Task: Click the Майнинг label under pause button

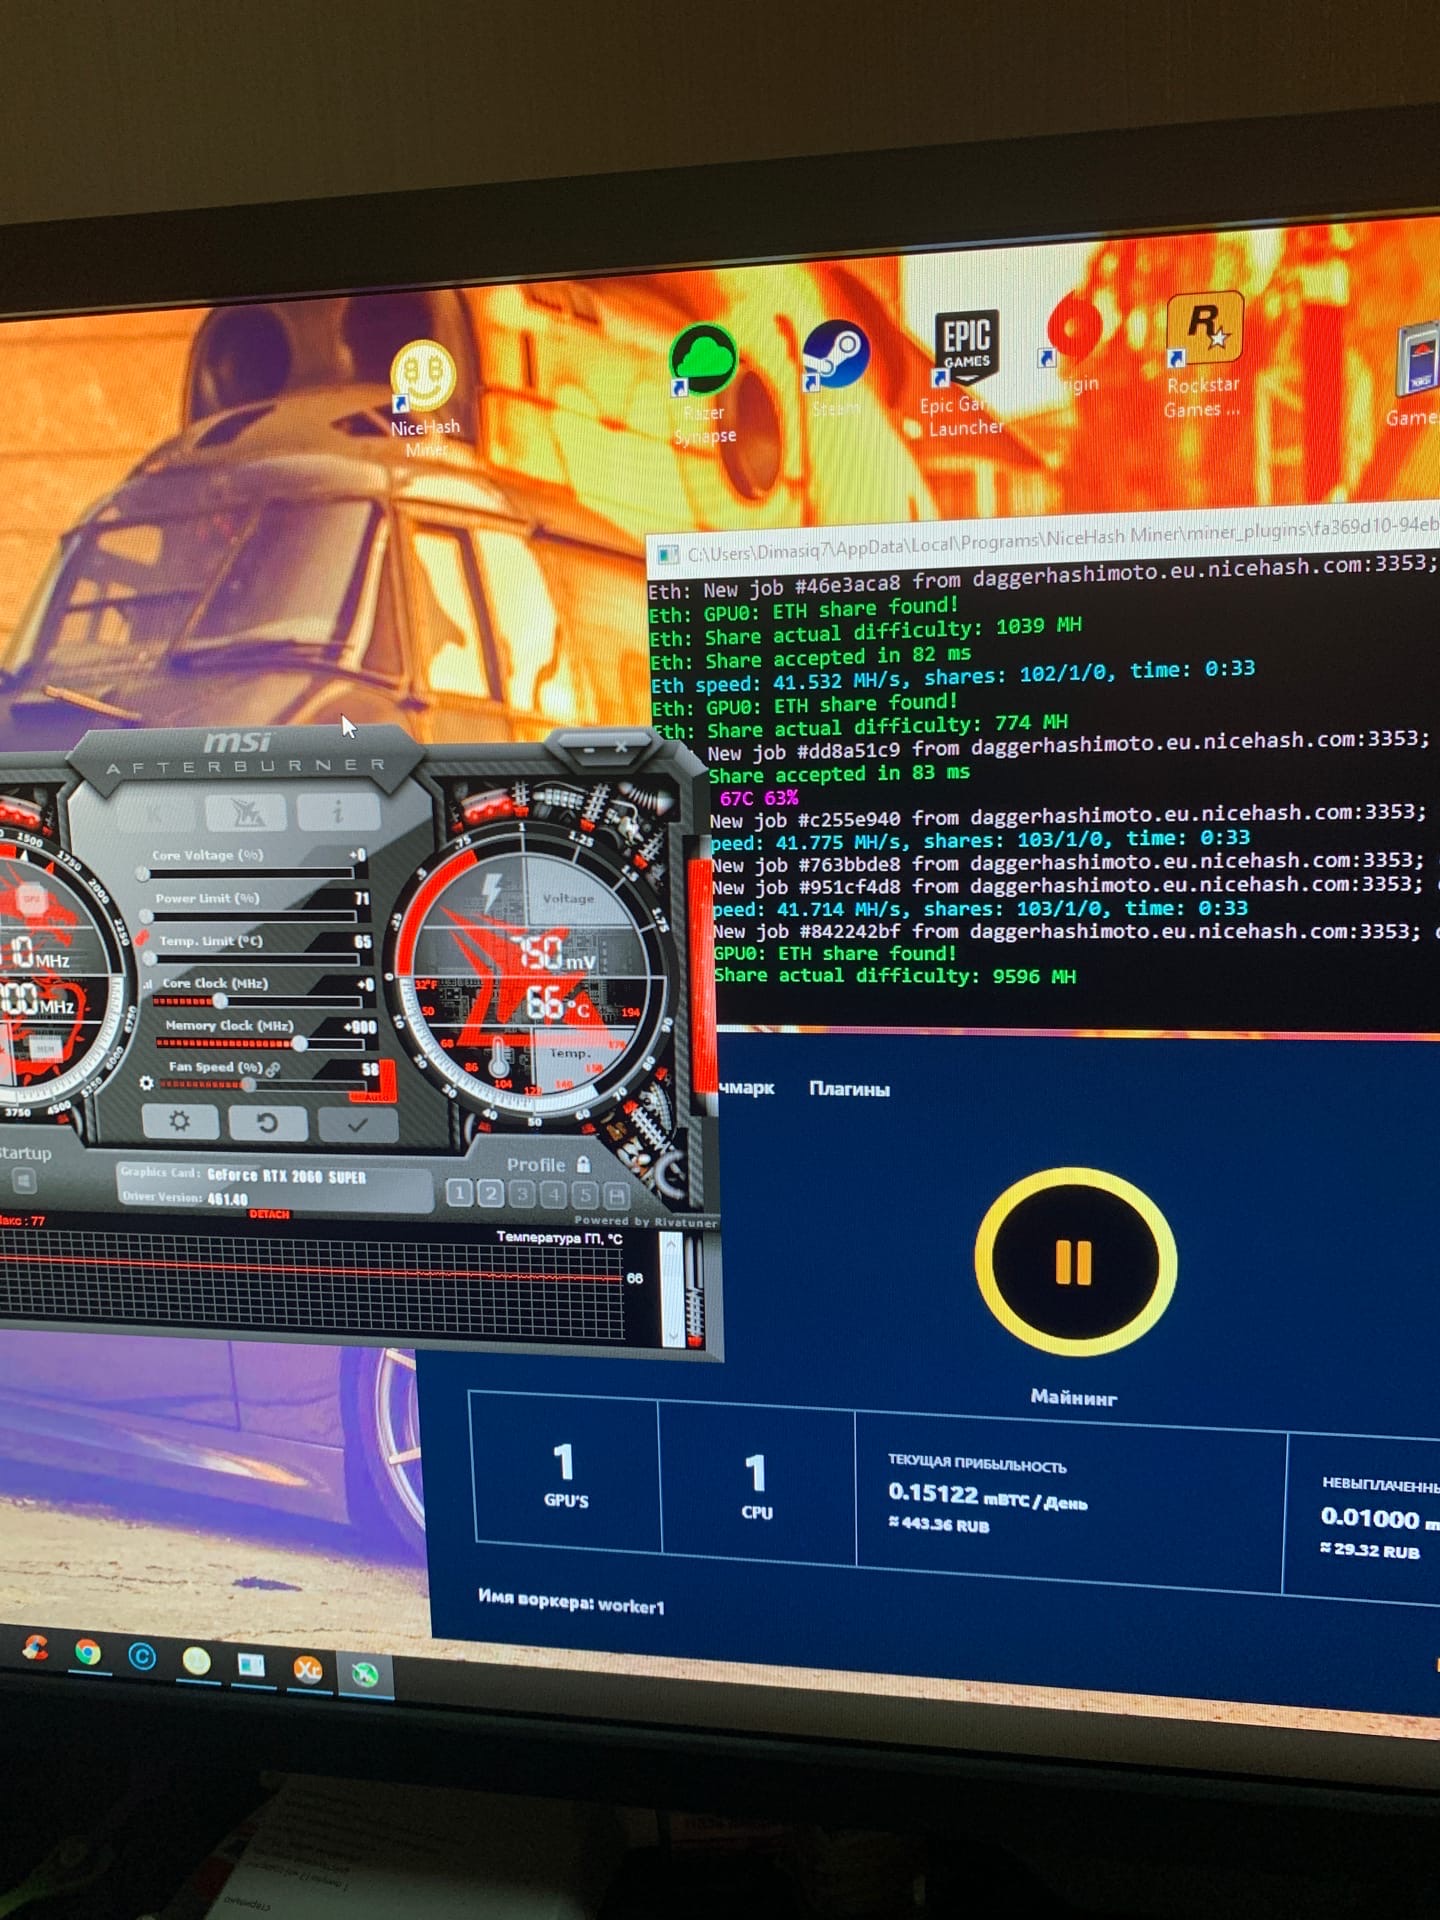Action: (1074, 1398)
